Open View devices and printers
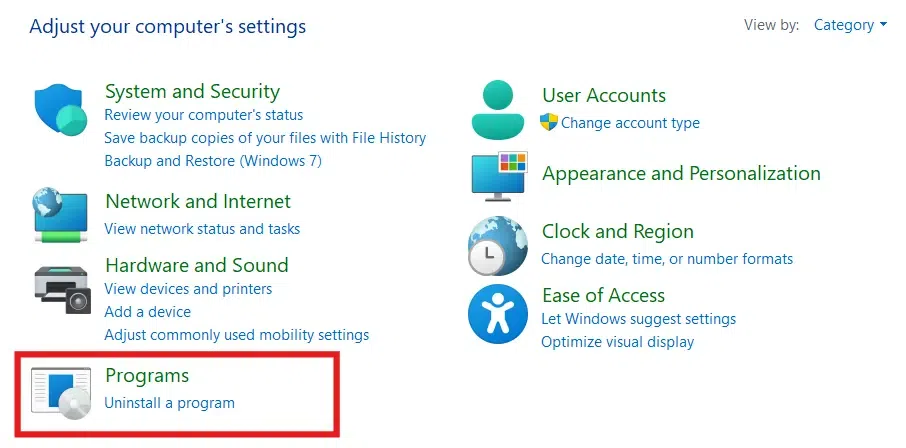 pyautogui.click(x=188, y=289)
